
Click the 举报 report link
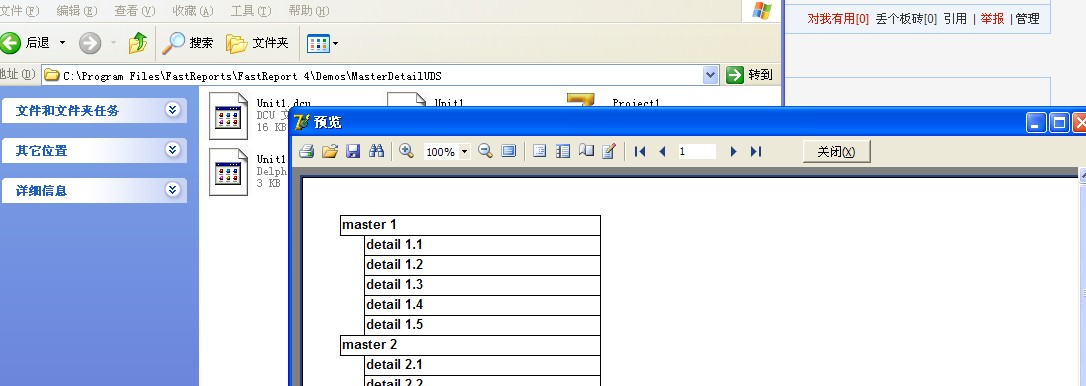(x=992, y=19)
